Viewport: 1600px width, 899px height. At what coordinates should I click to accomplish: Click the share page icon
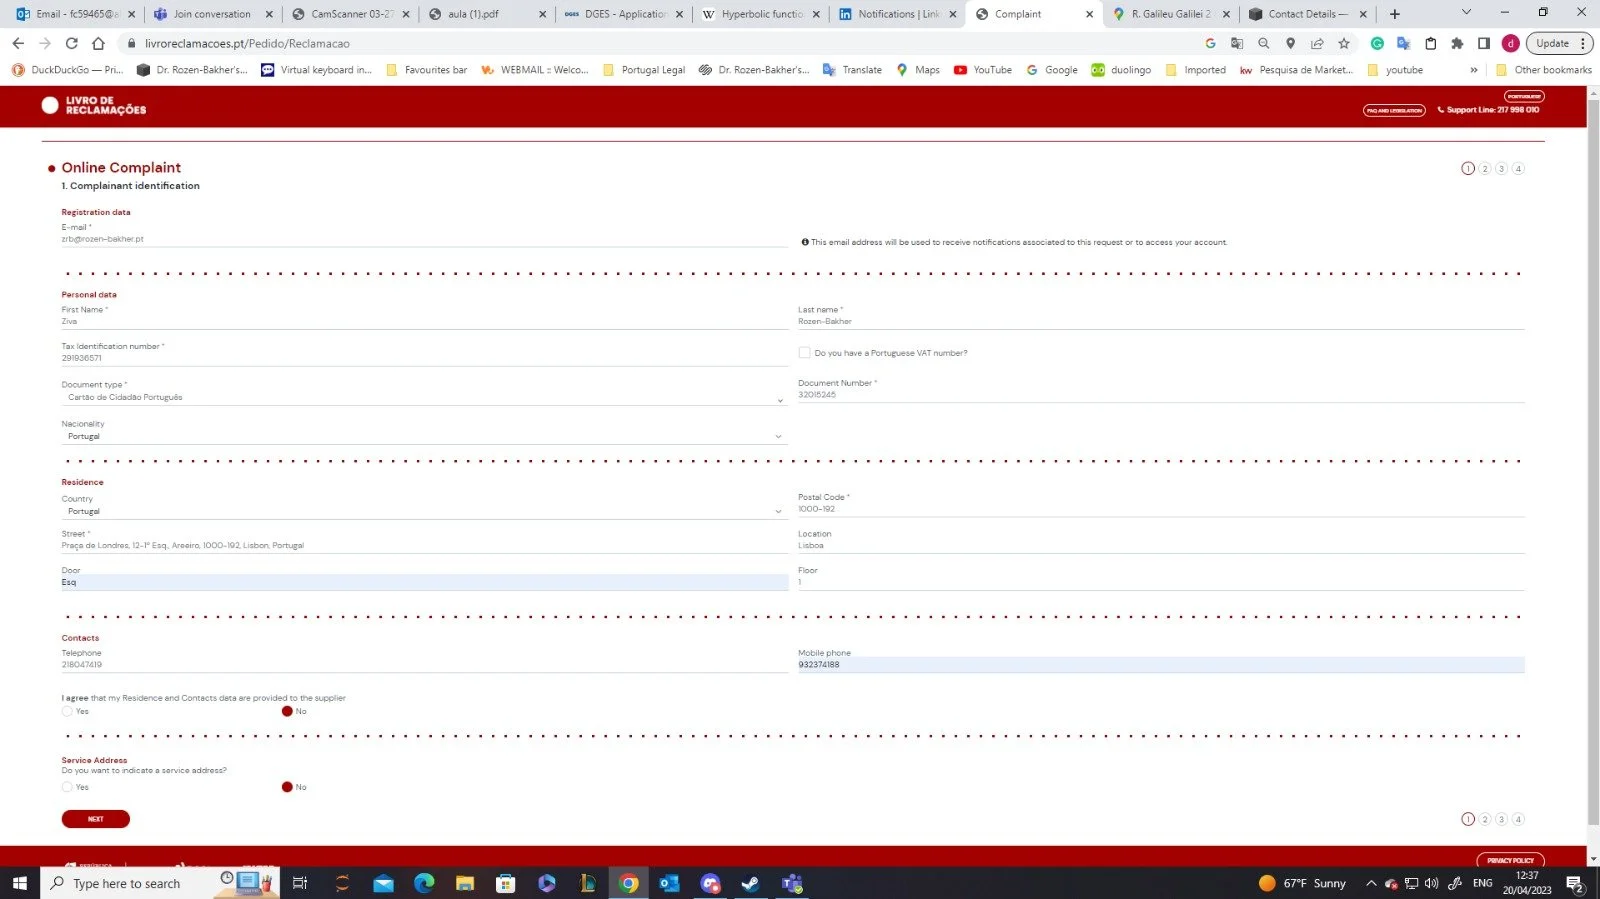(1317, 44)
